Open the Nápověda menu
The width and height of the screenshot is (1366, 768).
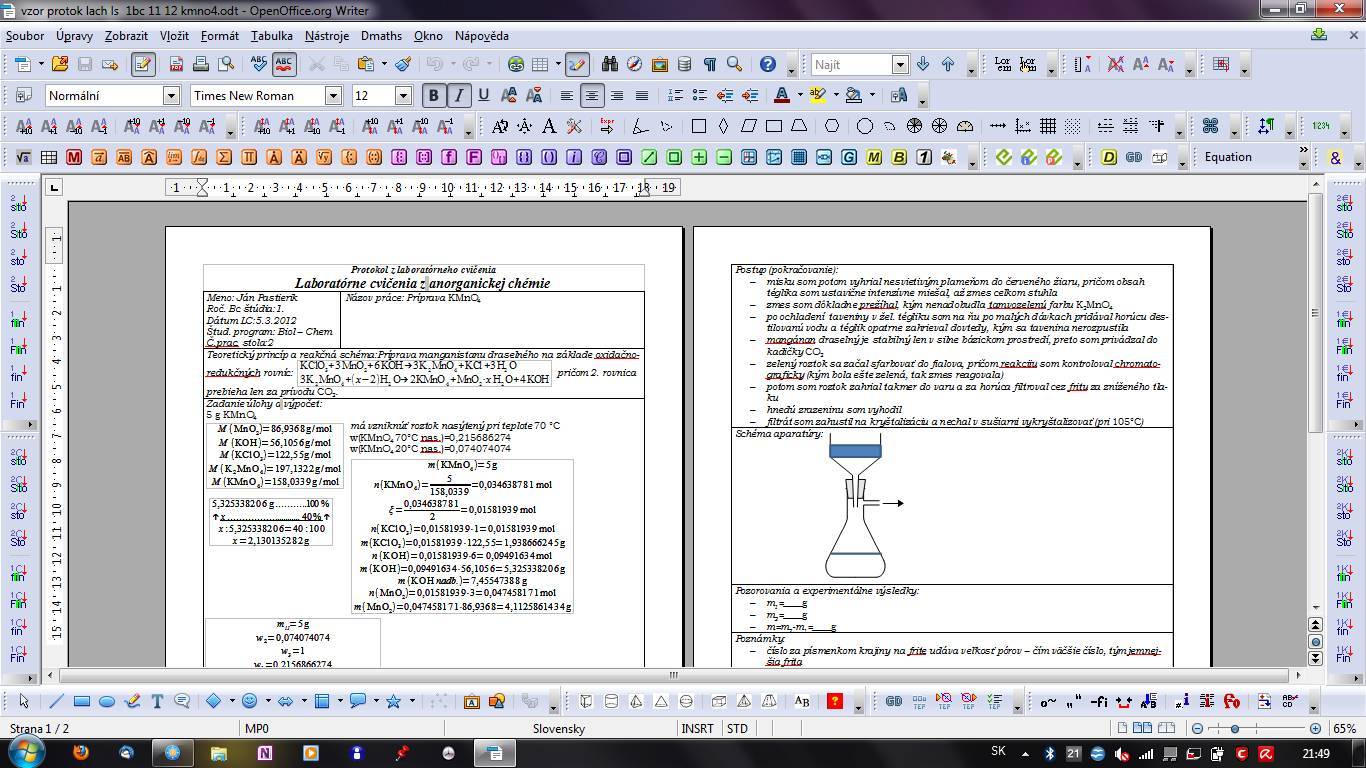(482, 36)
